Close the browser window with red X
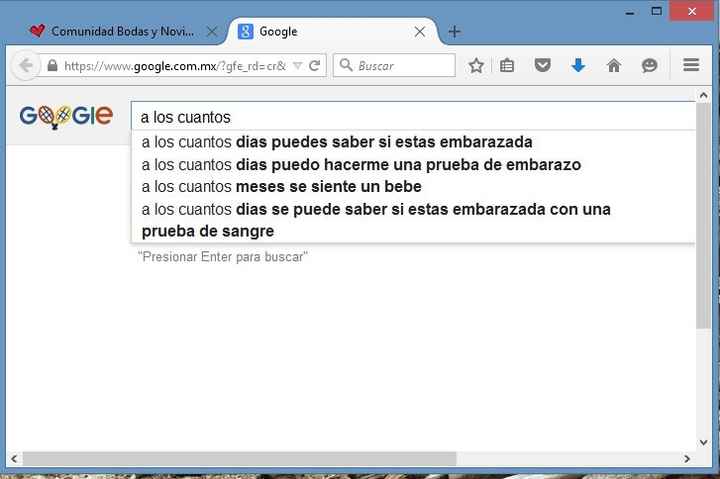The height and width of the screenshot is (479, 720). (x=692, y=11)
